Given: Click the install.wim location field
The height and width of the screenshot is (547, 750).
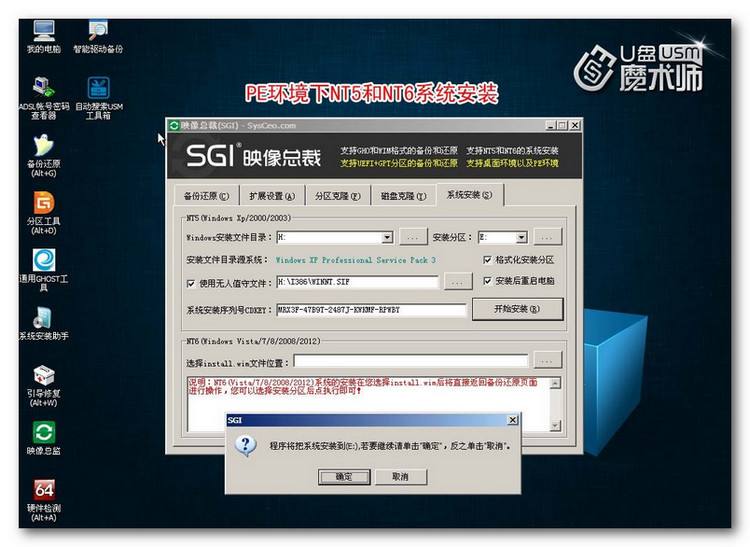Looking at the screenshot, I should [411, 361].
